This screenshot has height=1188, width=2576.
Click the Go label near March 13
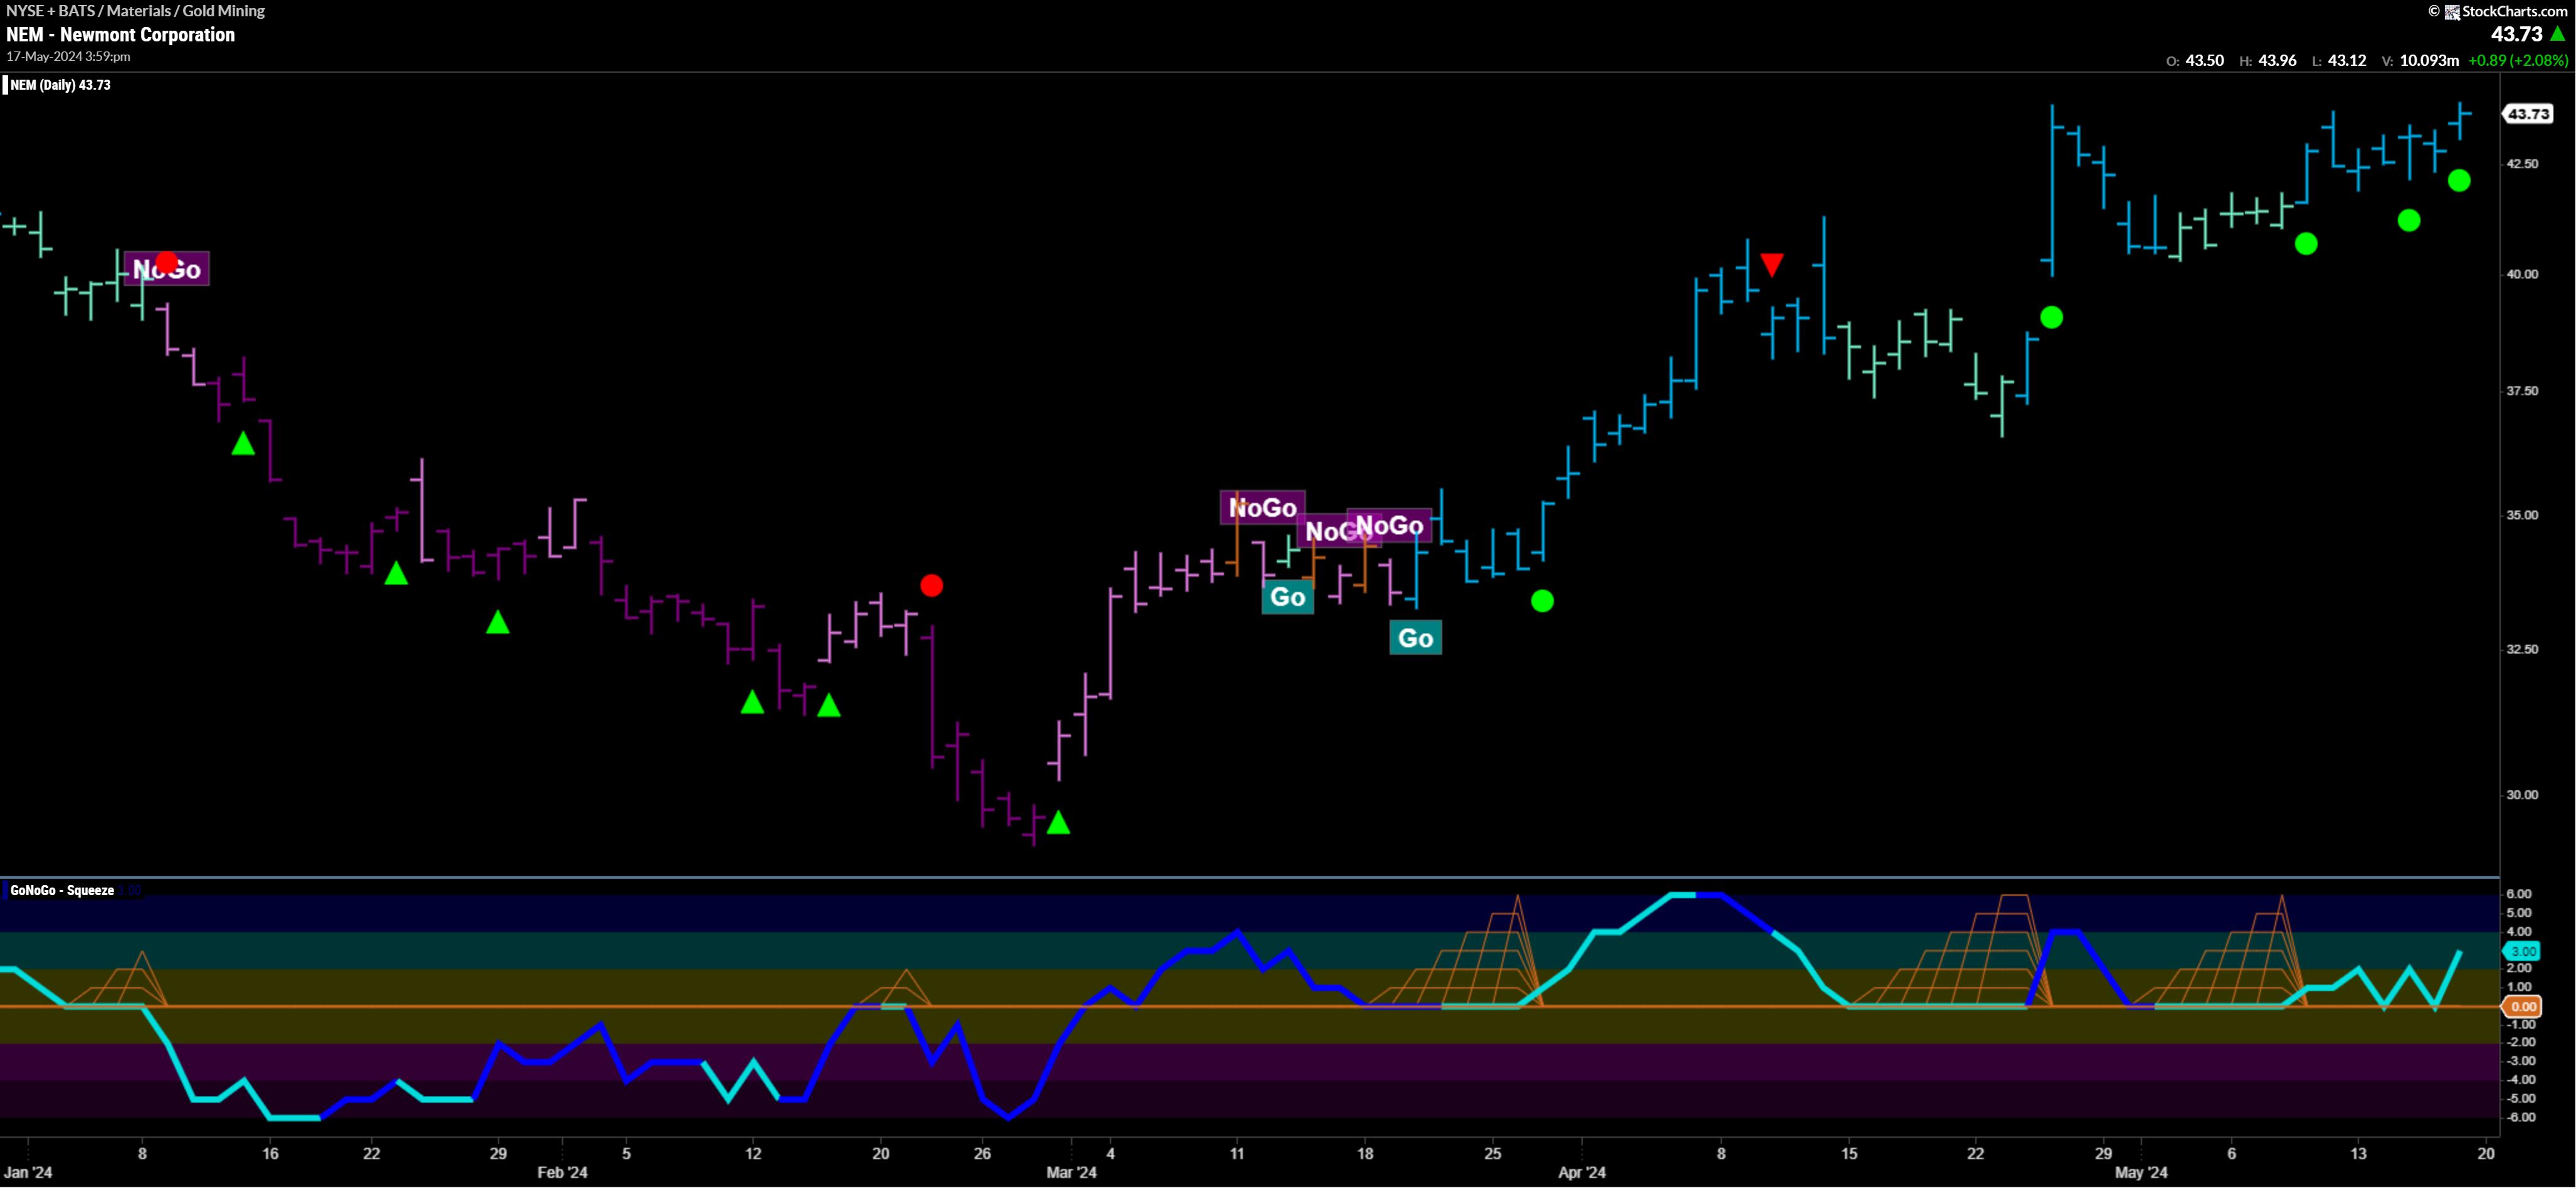1287,597
